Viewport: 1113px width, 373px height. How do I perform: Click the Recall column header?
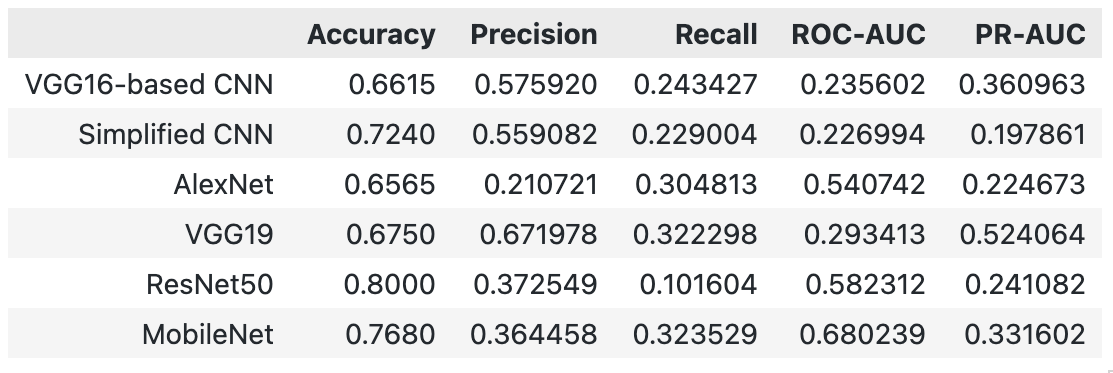716,34
